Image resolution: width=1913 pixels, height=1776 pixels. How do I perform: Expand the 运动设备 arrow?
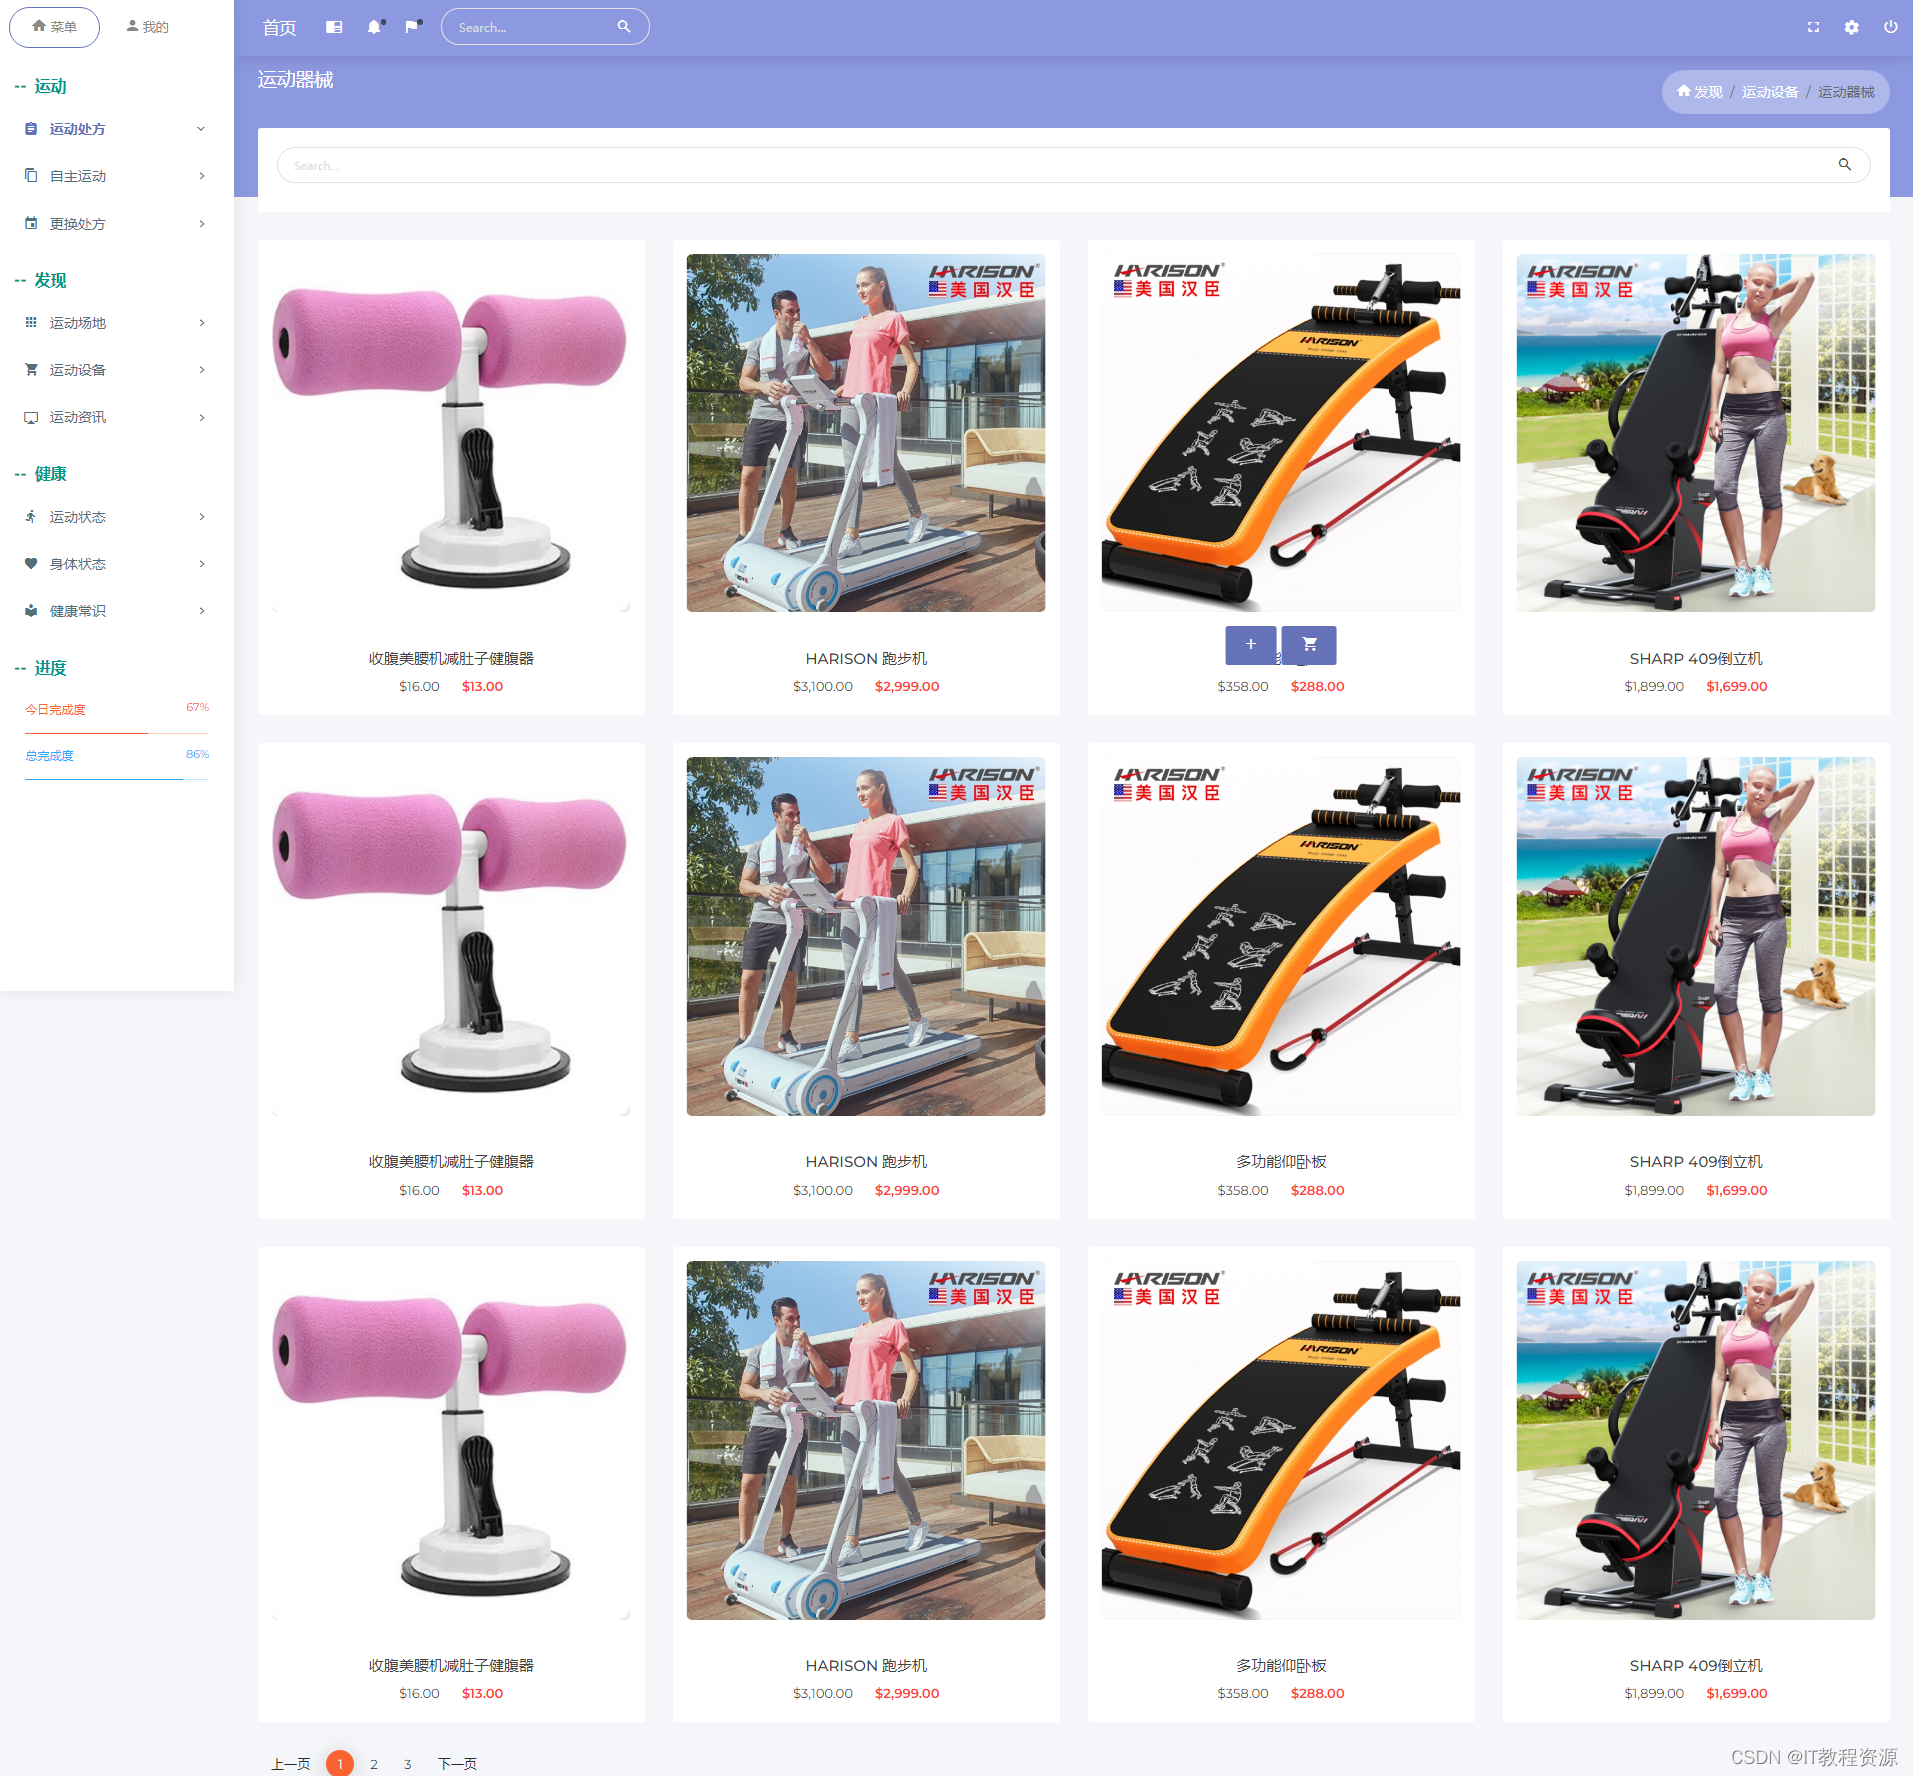click(201, 370)
